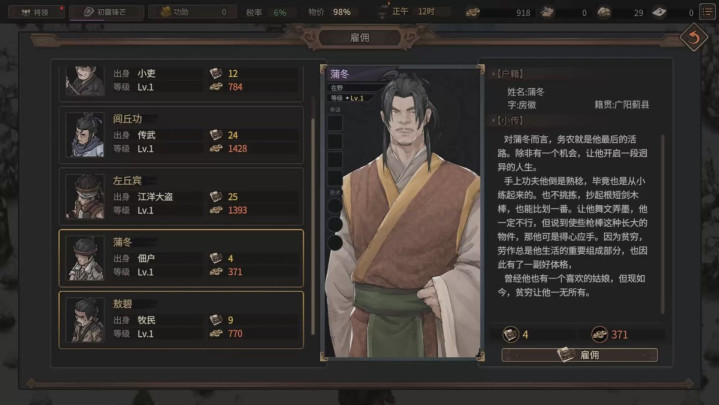Open the list menu icon at top right
This screenshot has width=719, height=405.
tap(708, 11)
